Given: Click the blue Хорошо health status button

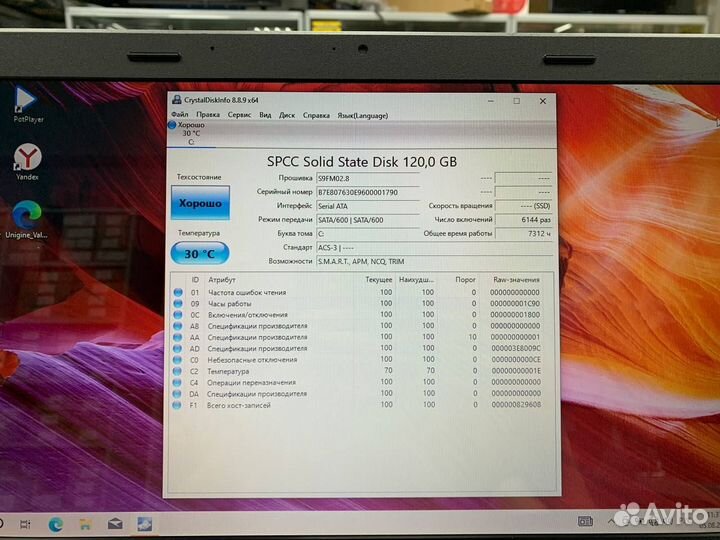Looking at the screenshot, I should pyautogui.click(x=200, y=203).
